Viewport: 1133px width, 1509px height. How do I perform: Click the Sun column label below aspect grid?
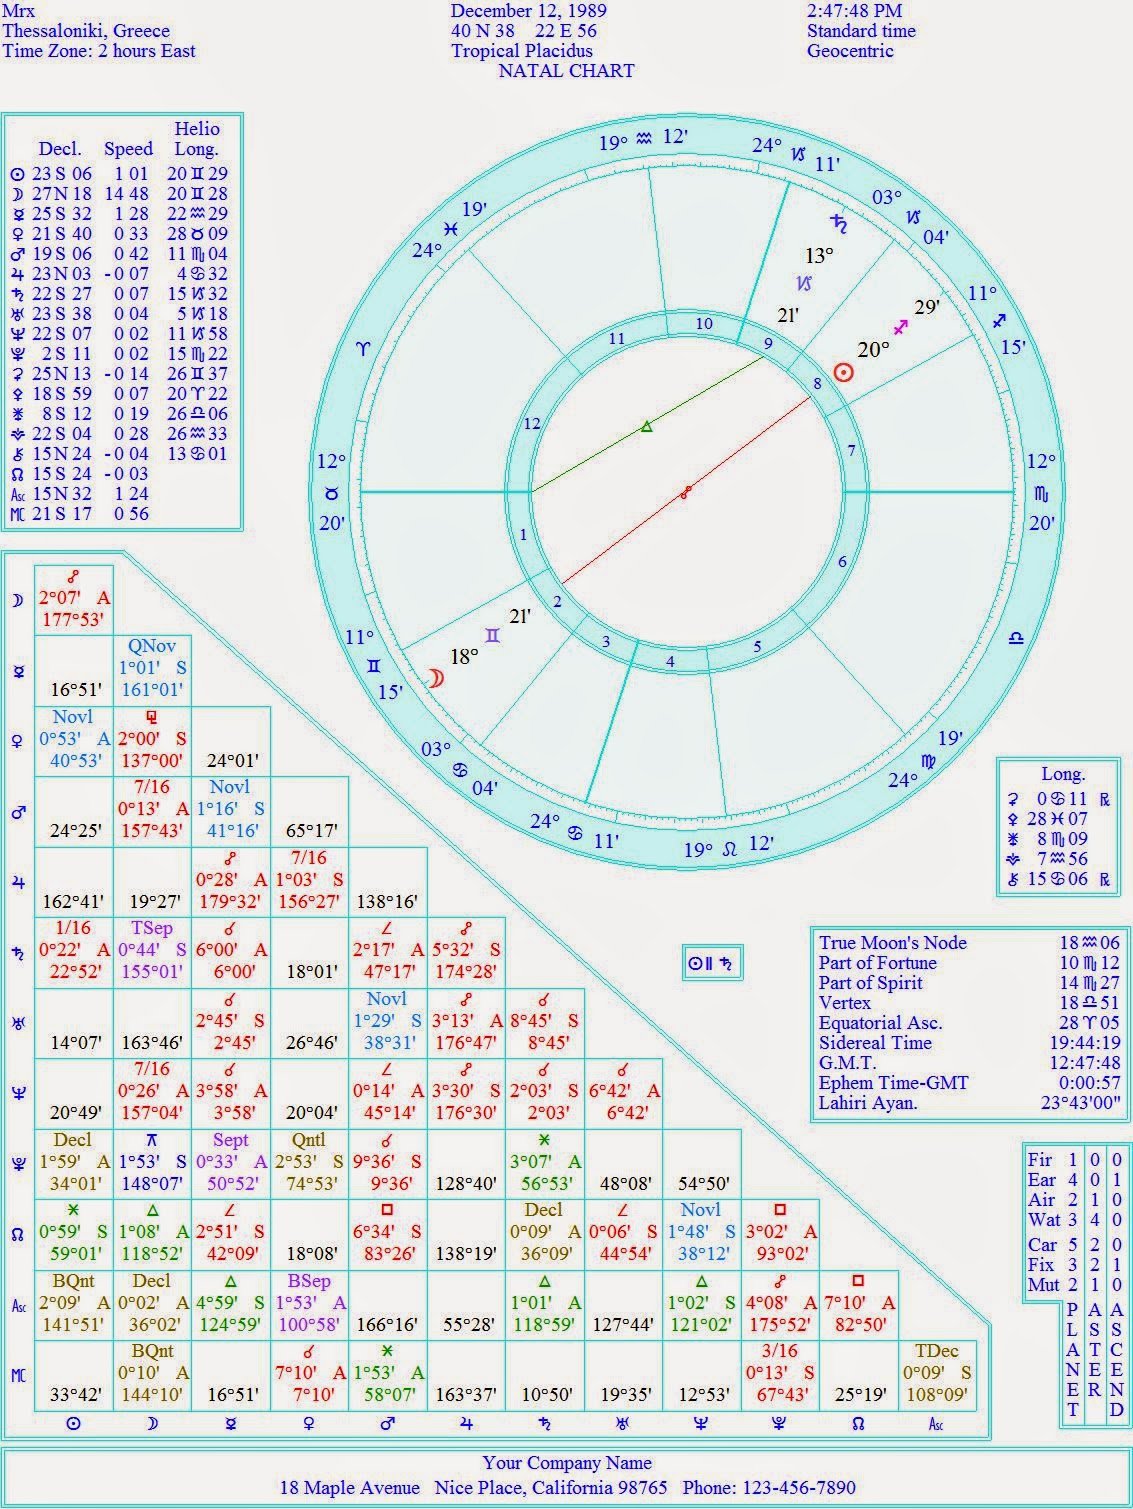click(x=74, y=1422)
